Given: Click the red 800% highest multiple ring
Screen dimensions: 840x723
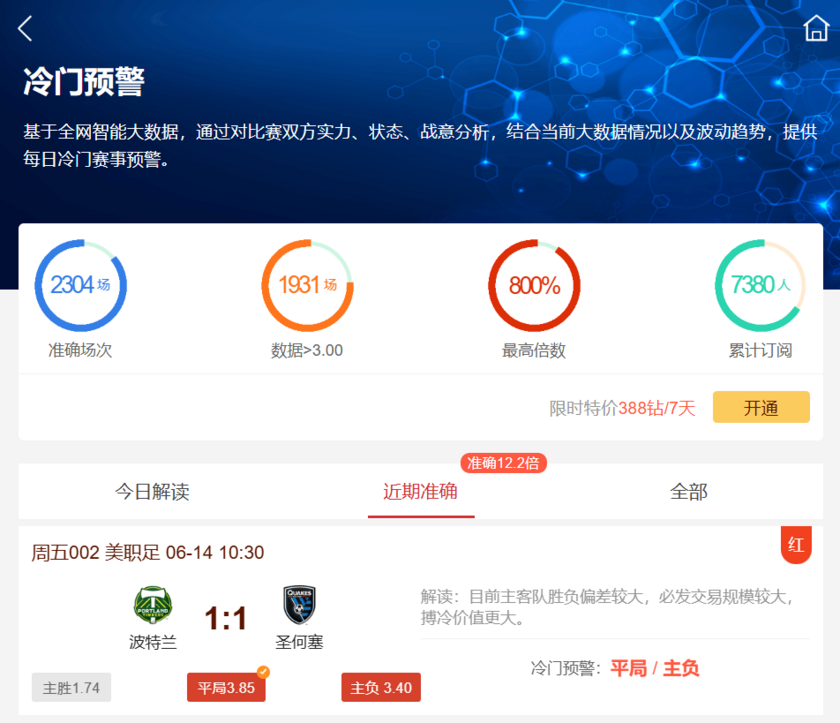Looking at the screenshot, I should click(x=534, y=285).
